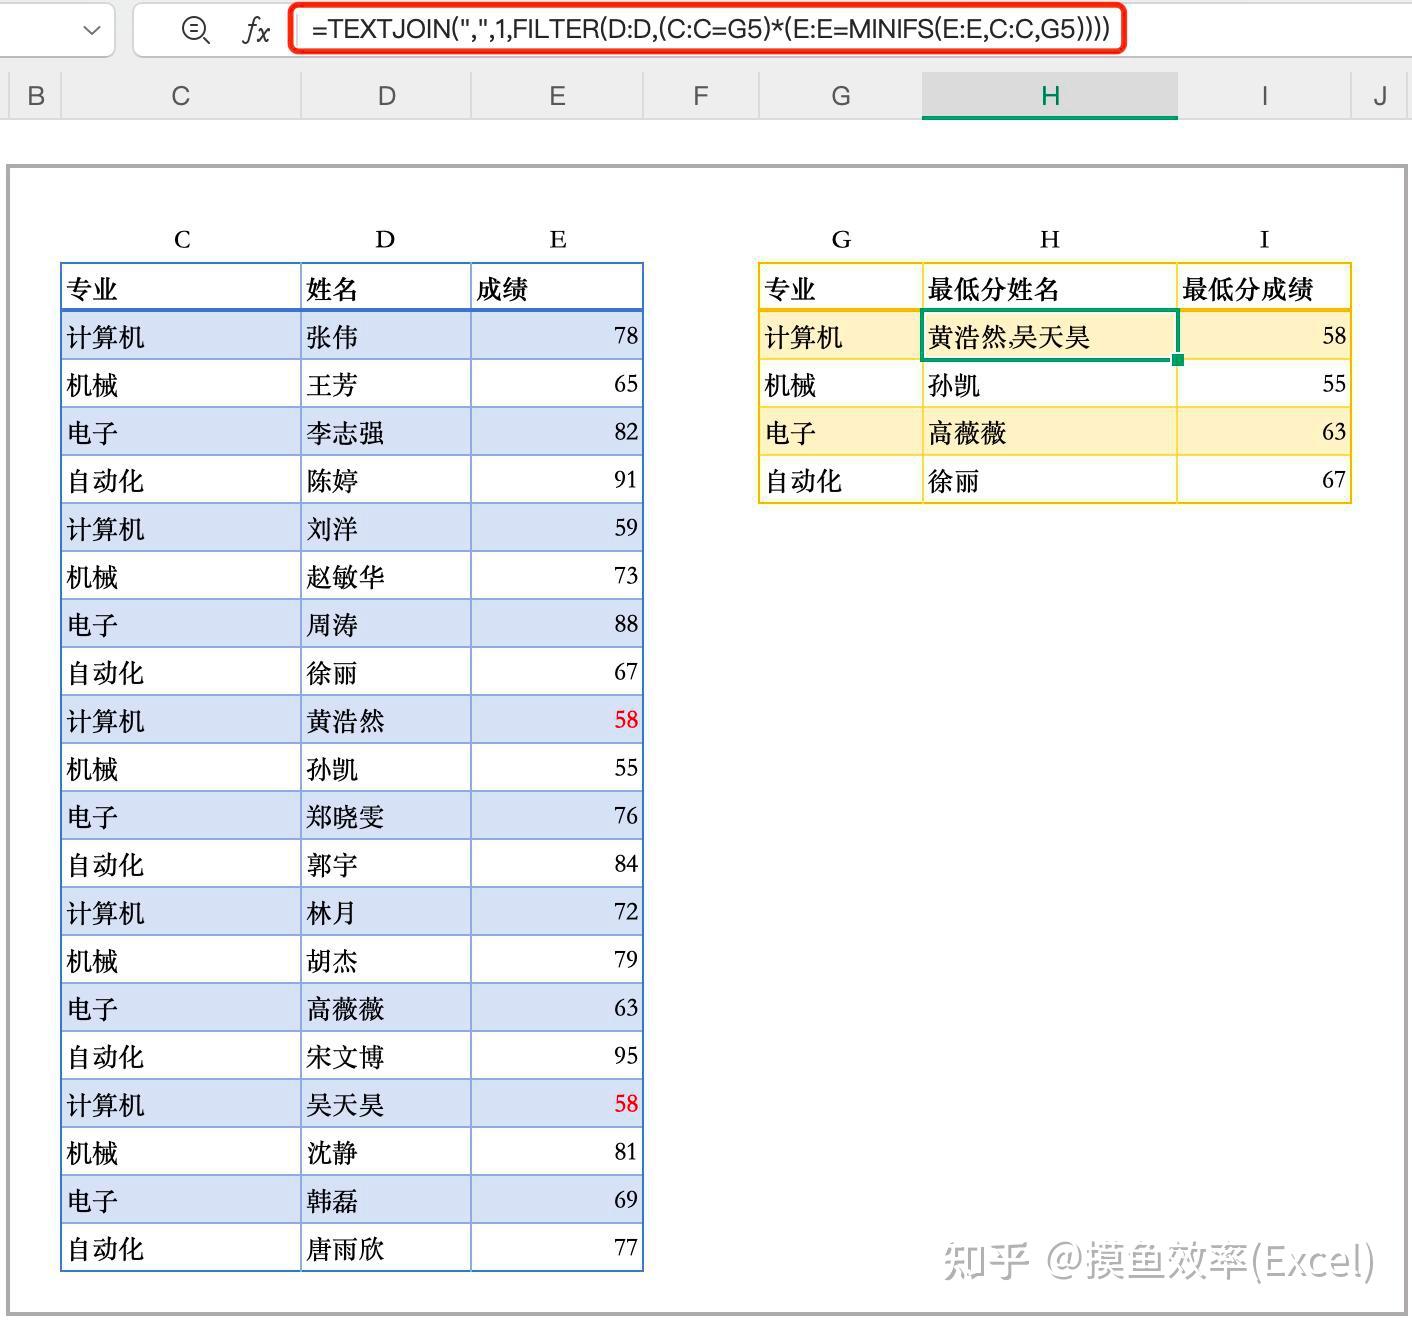Click the fx insert function icon
1412x1322 pixels.
256,30
